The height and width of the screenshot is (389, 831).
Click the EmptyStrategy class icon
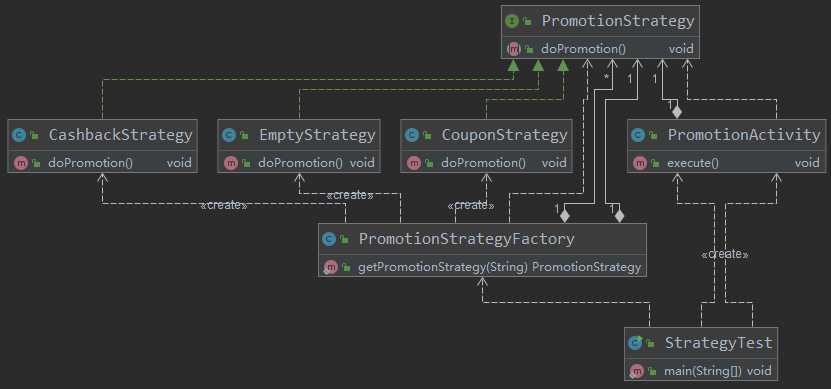click(229, 135)
